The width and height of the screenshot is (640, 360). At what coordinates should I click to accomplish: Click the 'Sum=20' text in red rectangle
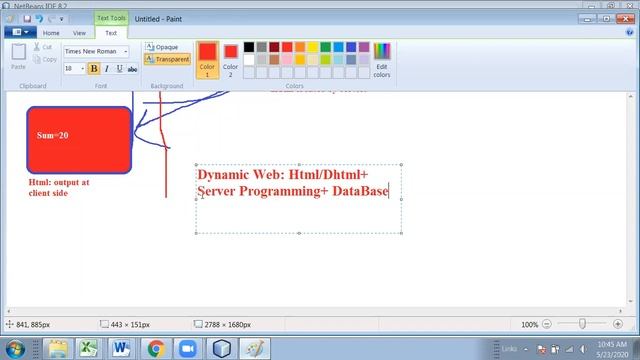tap(53, 136)
